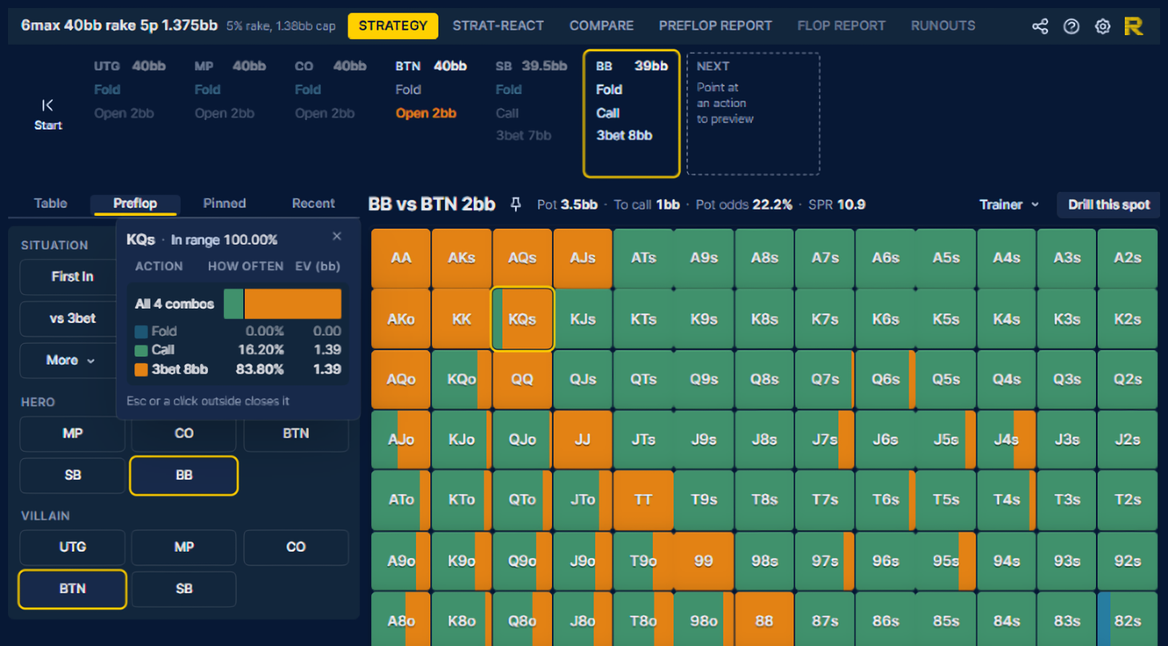Click the 82s hand cell

(x=1127, y=621)
